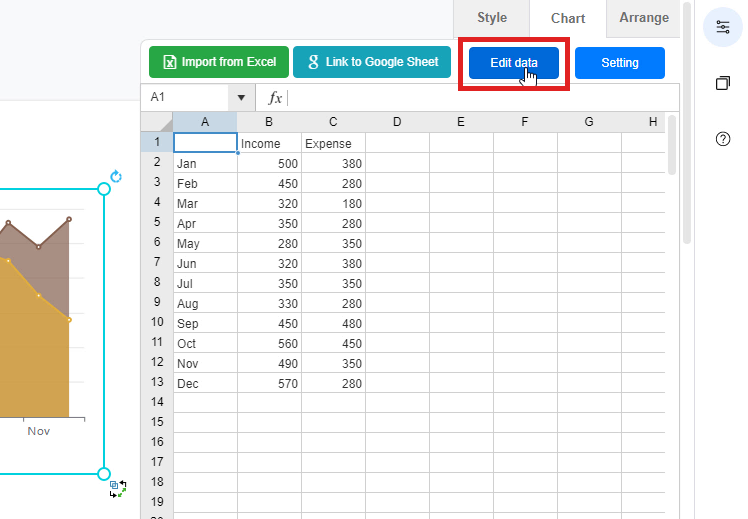Image resolution: width=748 pixels, height=519 pixels.
Task: Click the rotate handle above the chart
Action: [115, 177]
